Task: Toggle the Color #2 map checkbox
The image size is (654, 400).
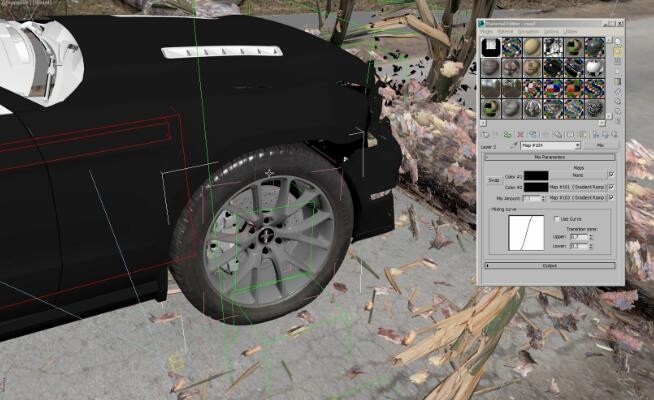Action: coord(611,186)
